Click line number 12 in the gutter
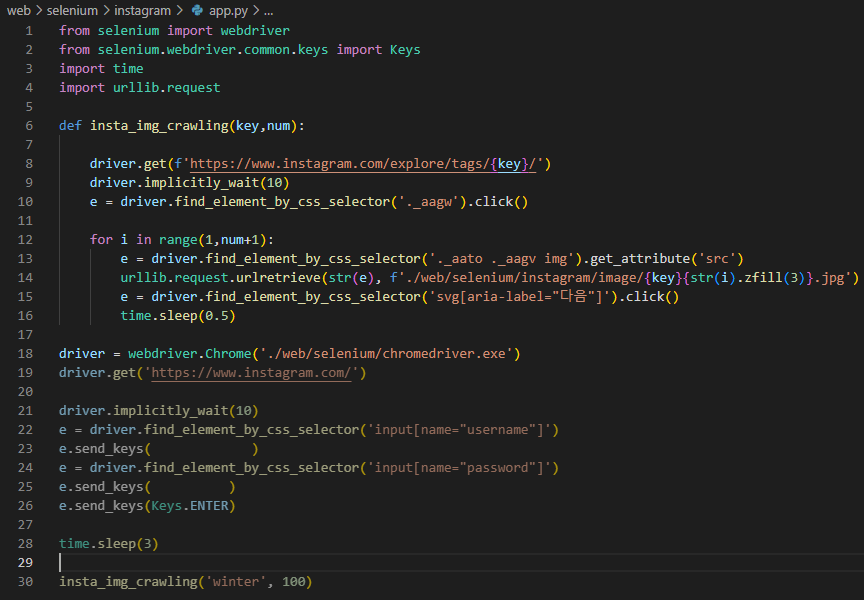 [x=25, y=240]
